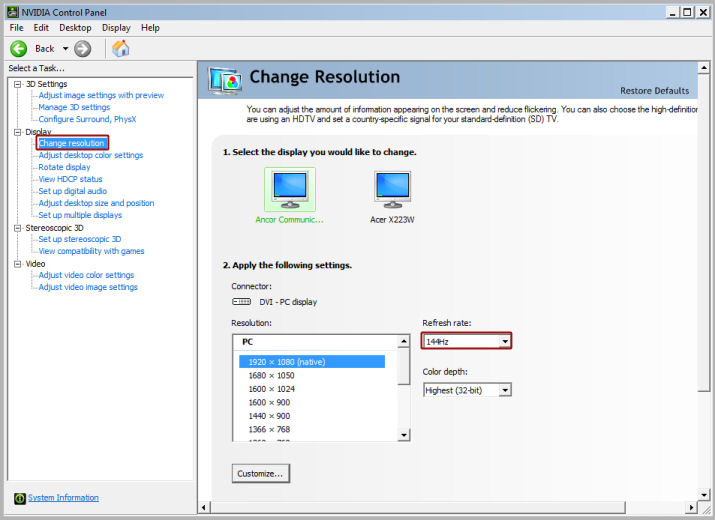Click horizontal scrollbar right arrow

(x=691, y=507)
